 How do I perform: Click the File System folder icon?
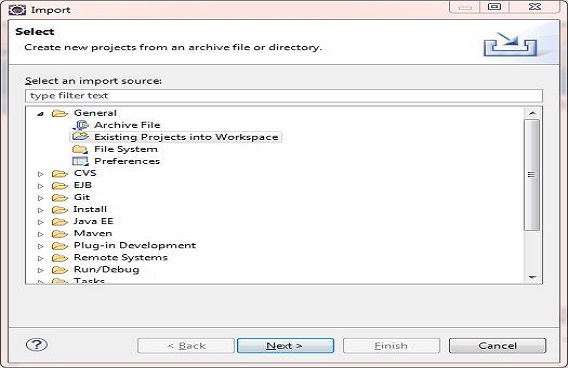tap(80, 149)
